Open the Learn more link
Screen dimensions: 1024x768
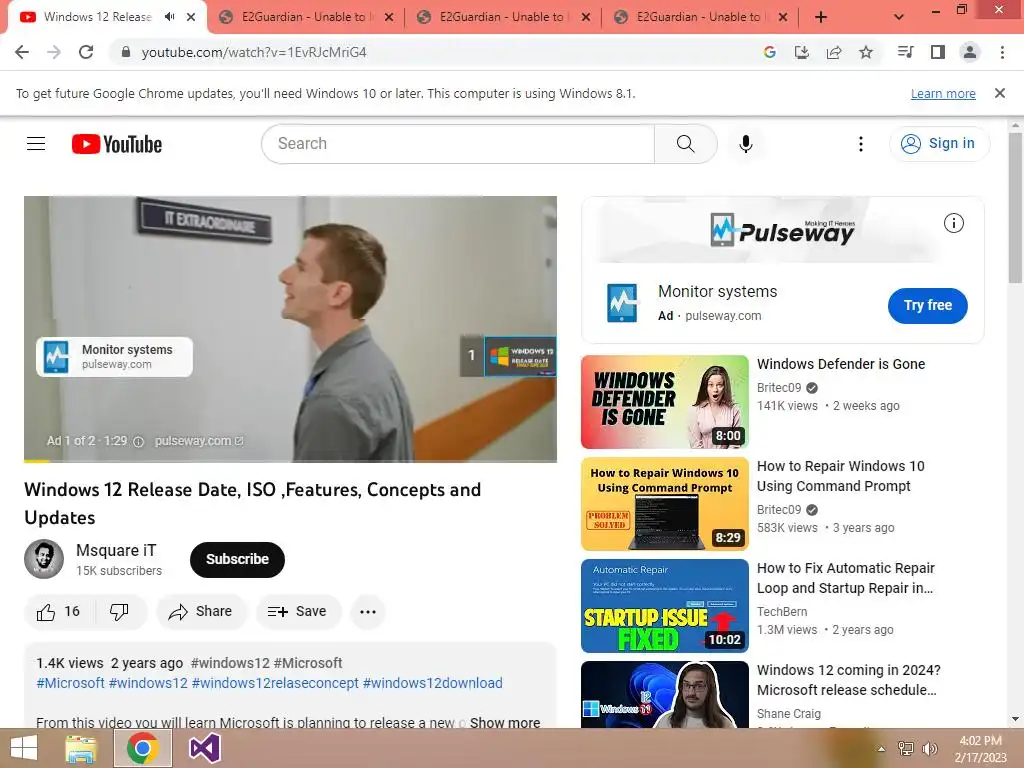pos(943,93)
